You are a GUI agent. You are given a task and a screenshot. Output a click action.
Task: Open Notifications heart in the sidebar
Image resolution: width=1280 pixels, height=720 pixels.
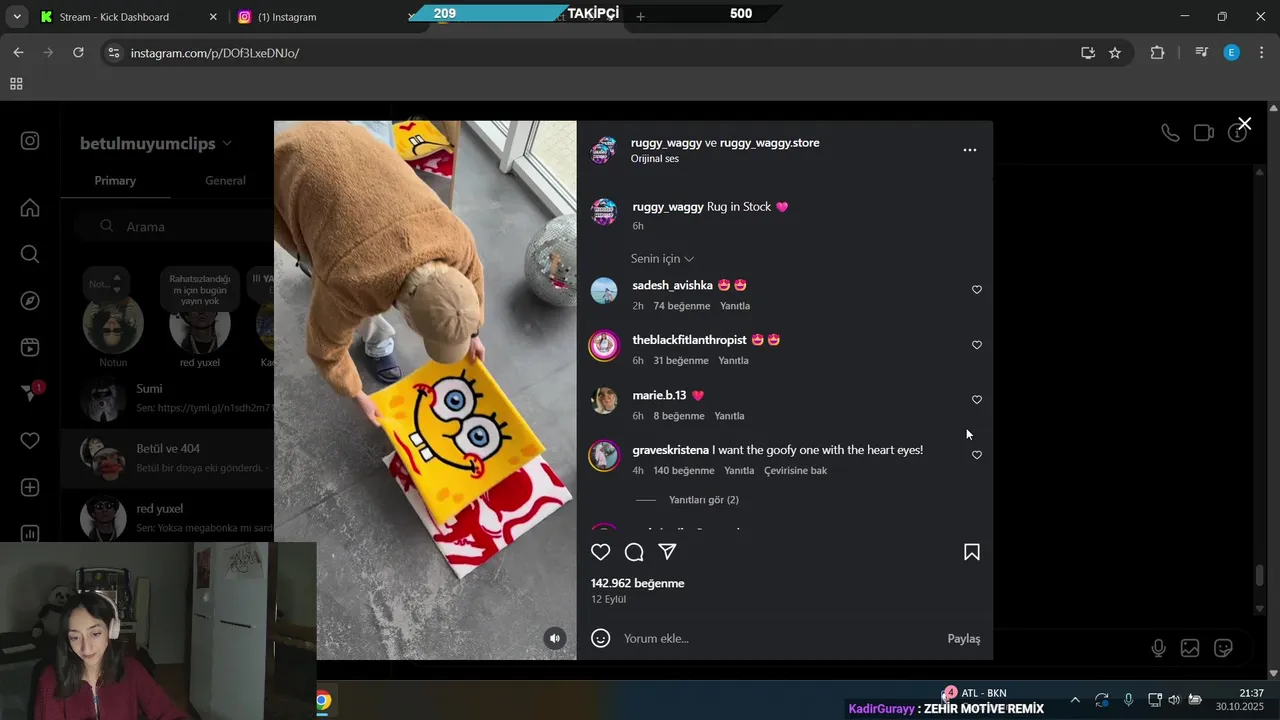[x=30, y=441]
